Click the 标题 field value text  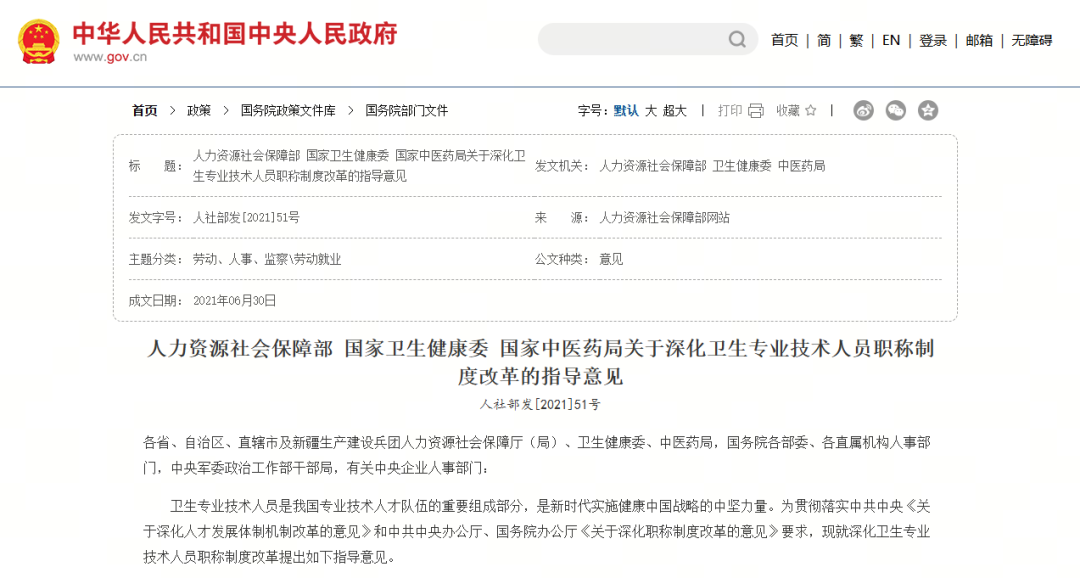(x=359, y=166)
